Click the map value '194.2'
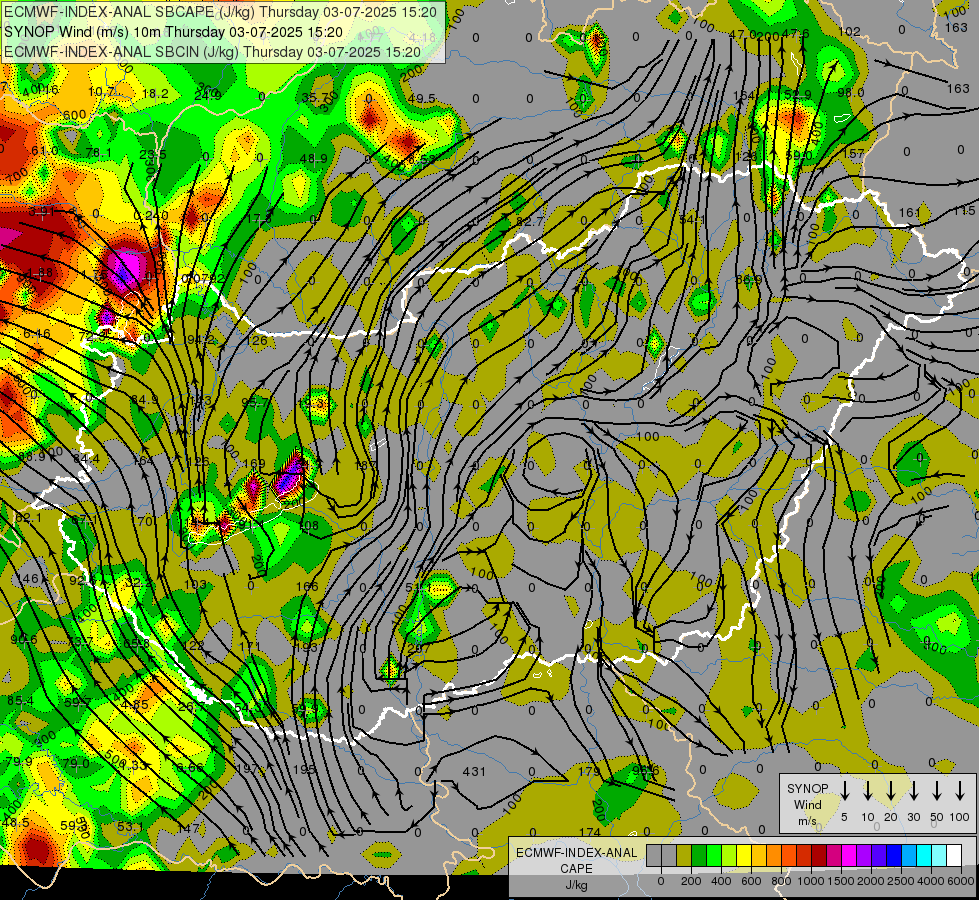 [200, 340]
